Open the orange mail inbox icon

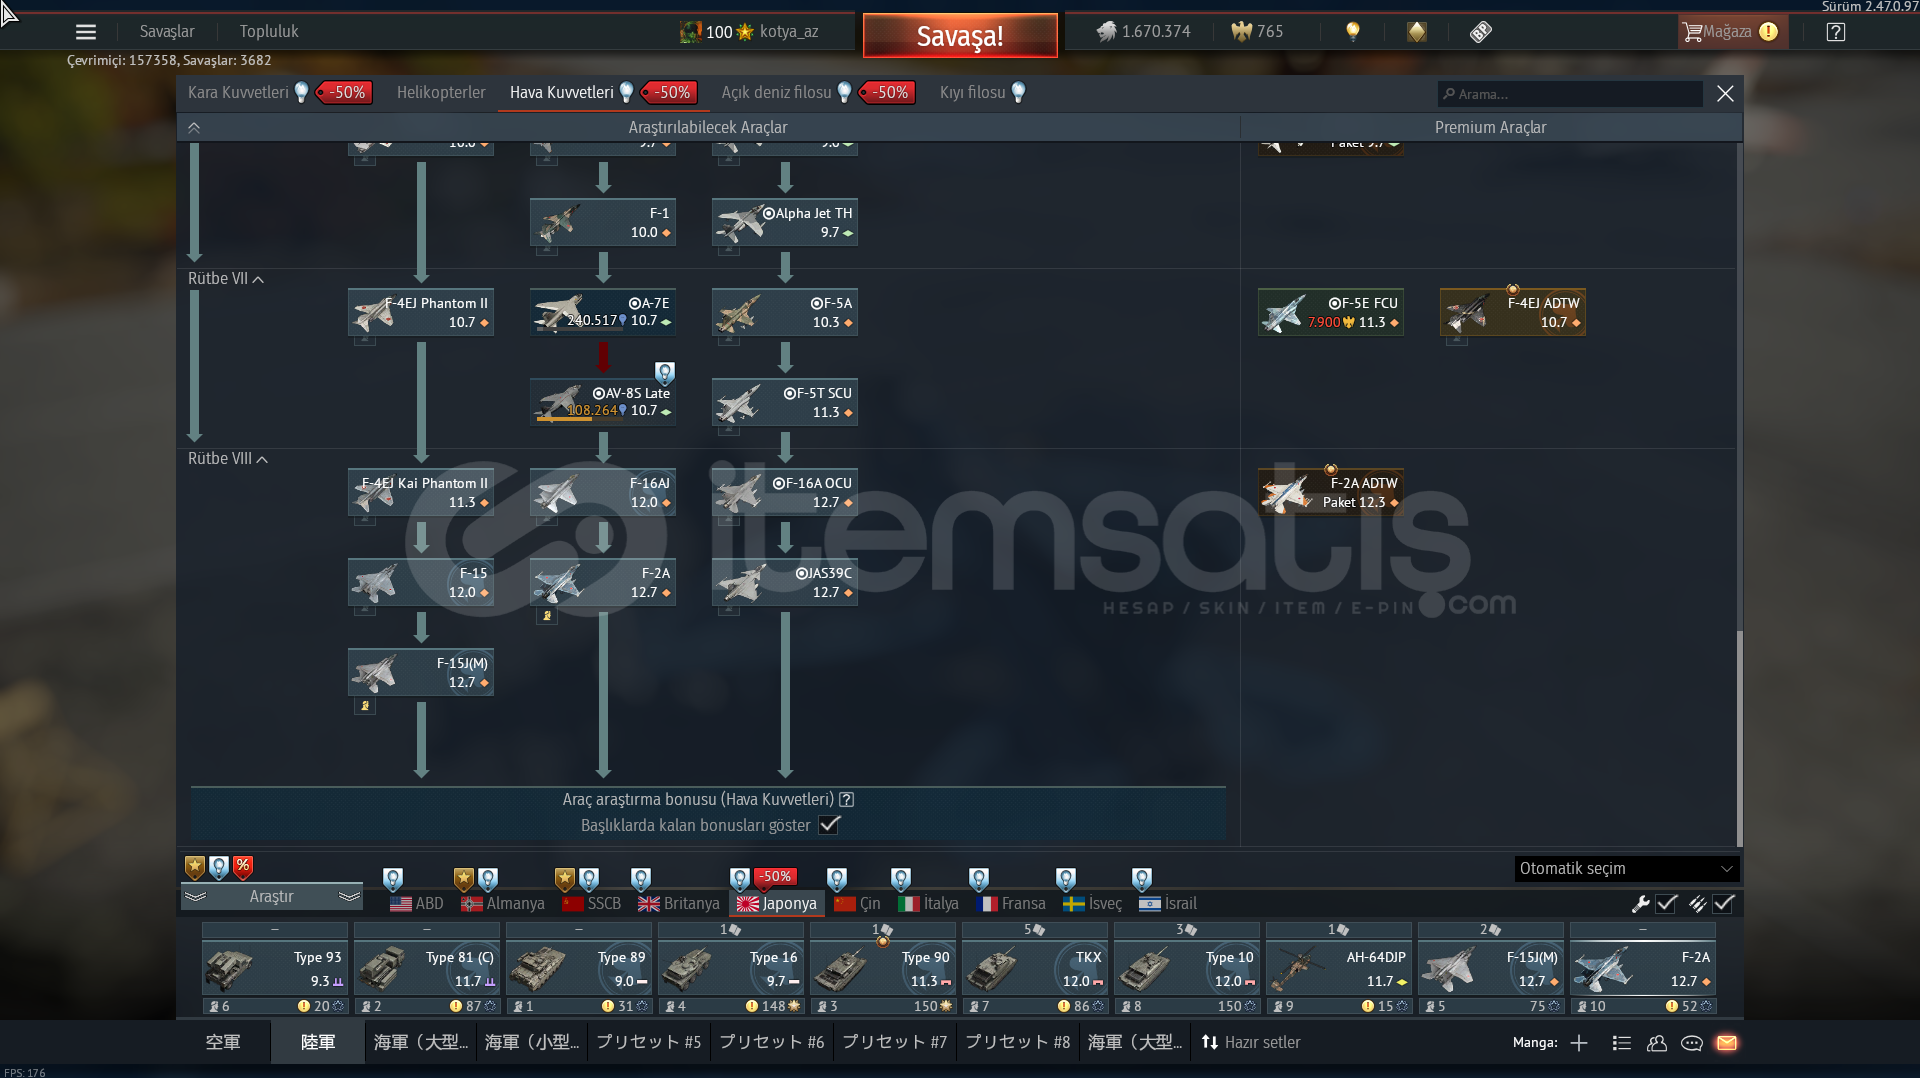tap(1727, 1043)
